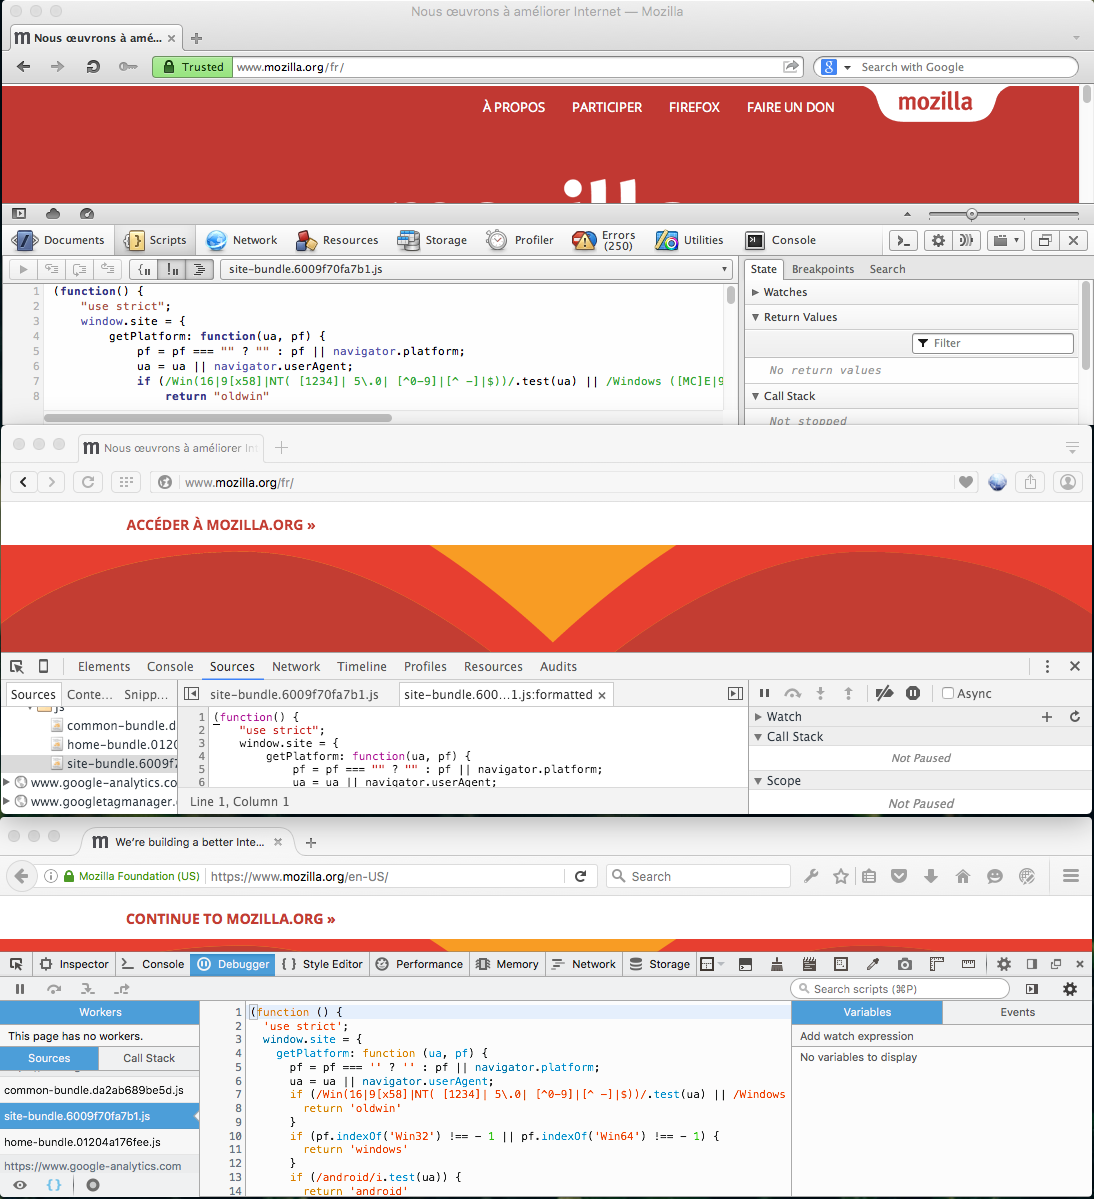Click the add watch expression plus icon

click(x=1047, y=716)
